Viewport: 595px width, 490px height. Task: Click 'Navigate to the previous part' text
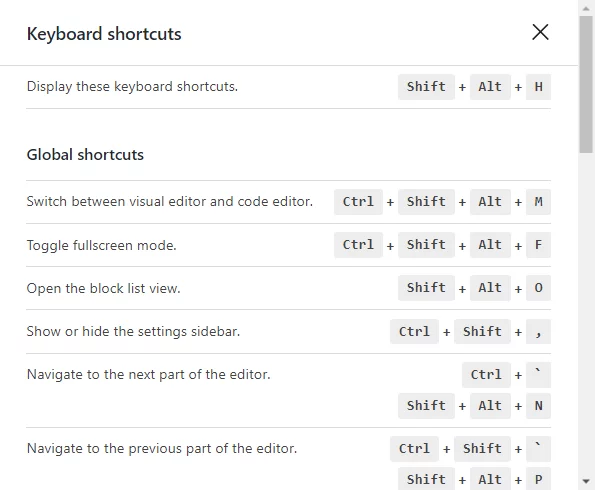point(162,449)
